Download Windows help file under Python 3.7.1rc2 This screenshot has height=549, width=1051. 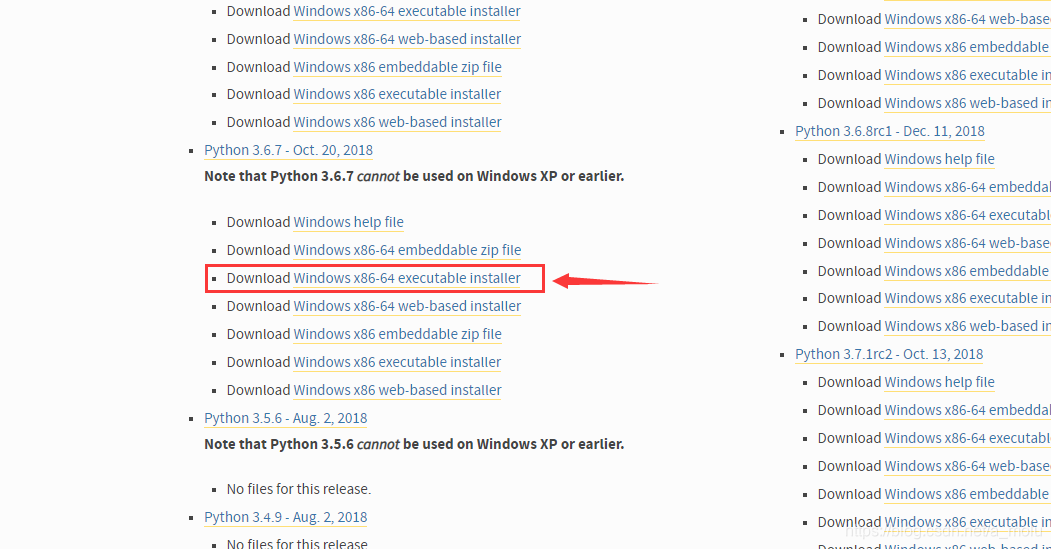[939, 383]
